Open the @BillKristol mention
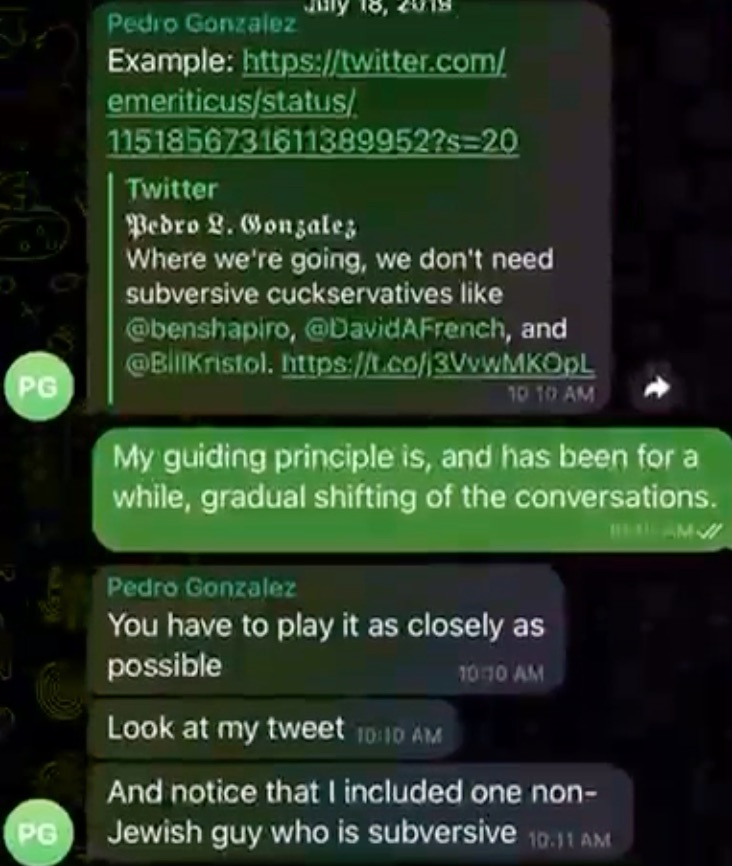This screenshot has height=866, width=732. coord(199,363)
